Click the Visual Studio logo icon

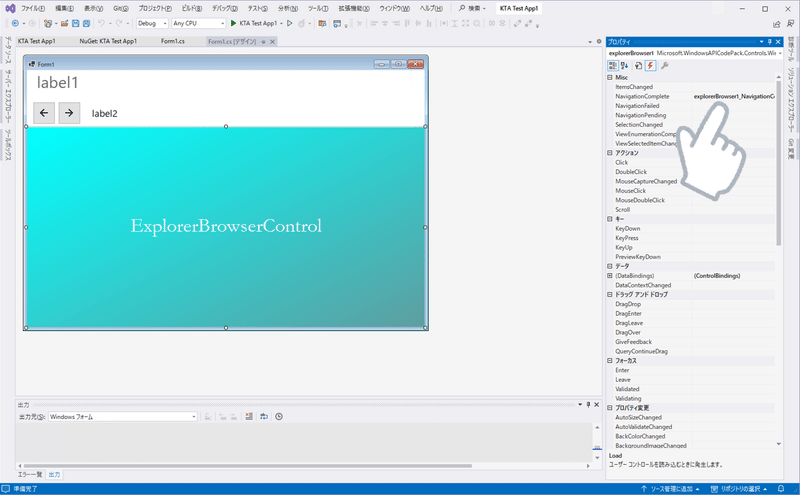(x=10, y=9)
